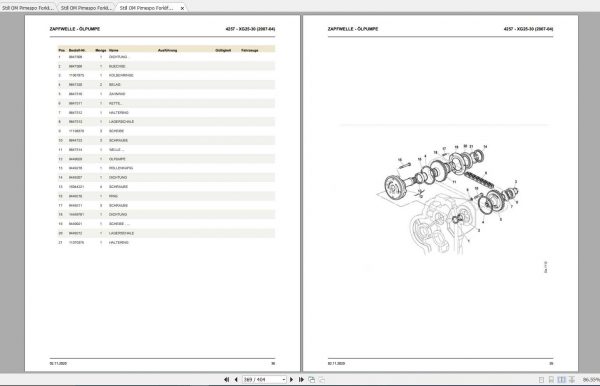The width and height of the screenshot is (600, 386).
Task: Select the ROLLENKÄFIG row name
Action: [121, 168]
